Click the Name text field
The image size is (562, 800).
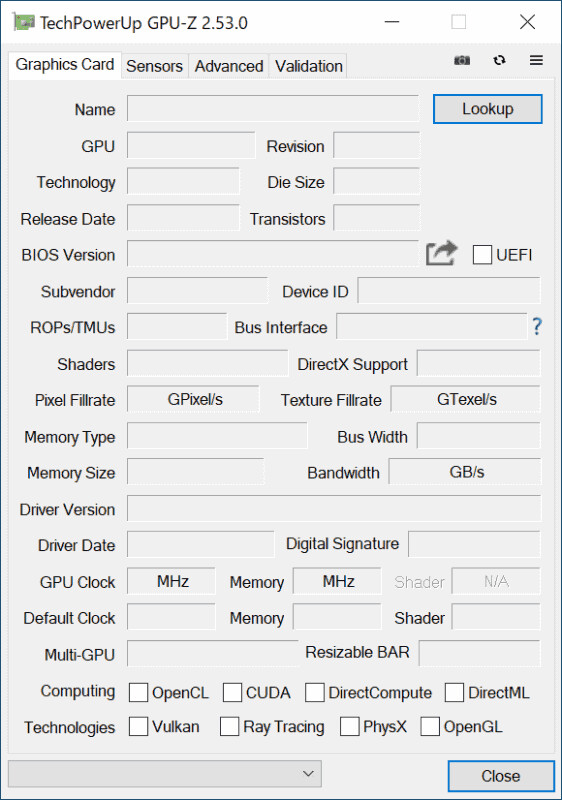point(273,108)
